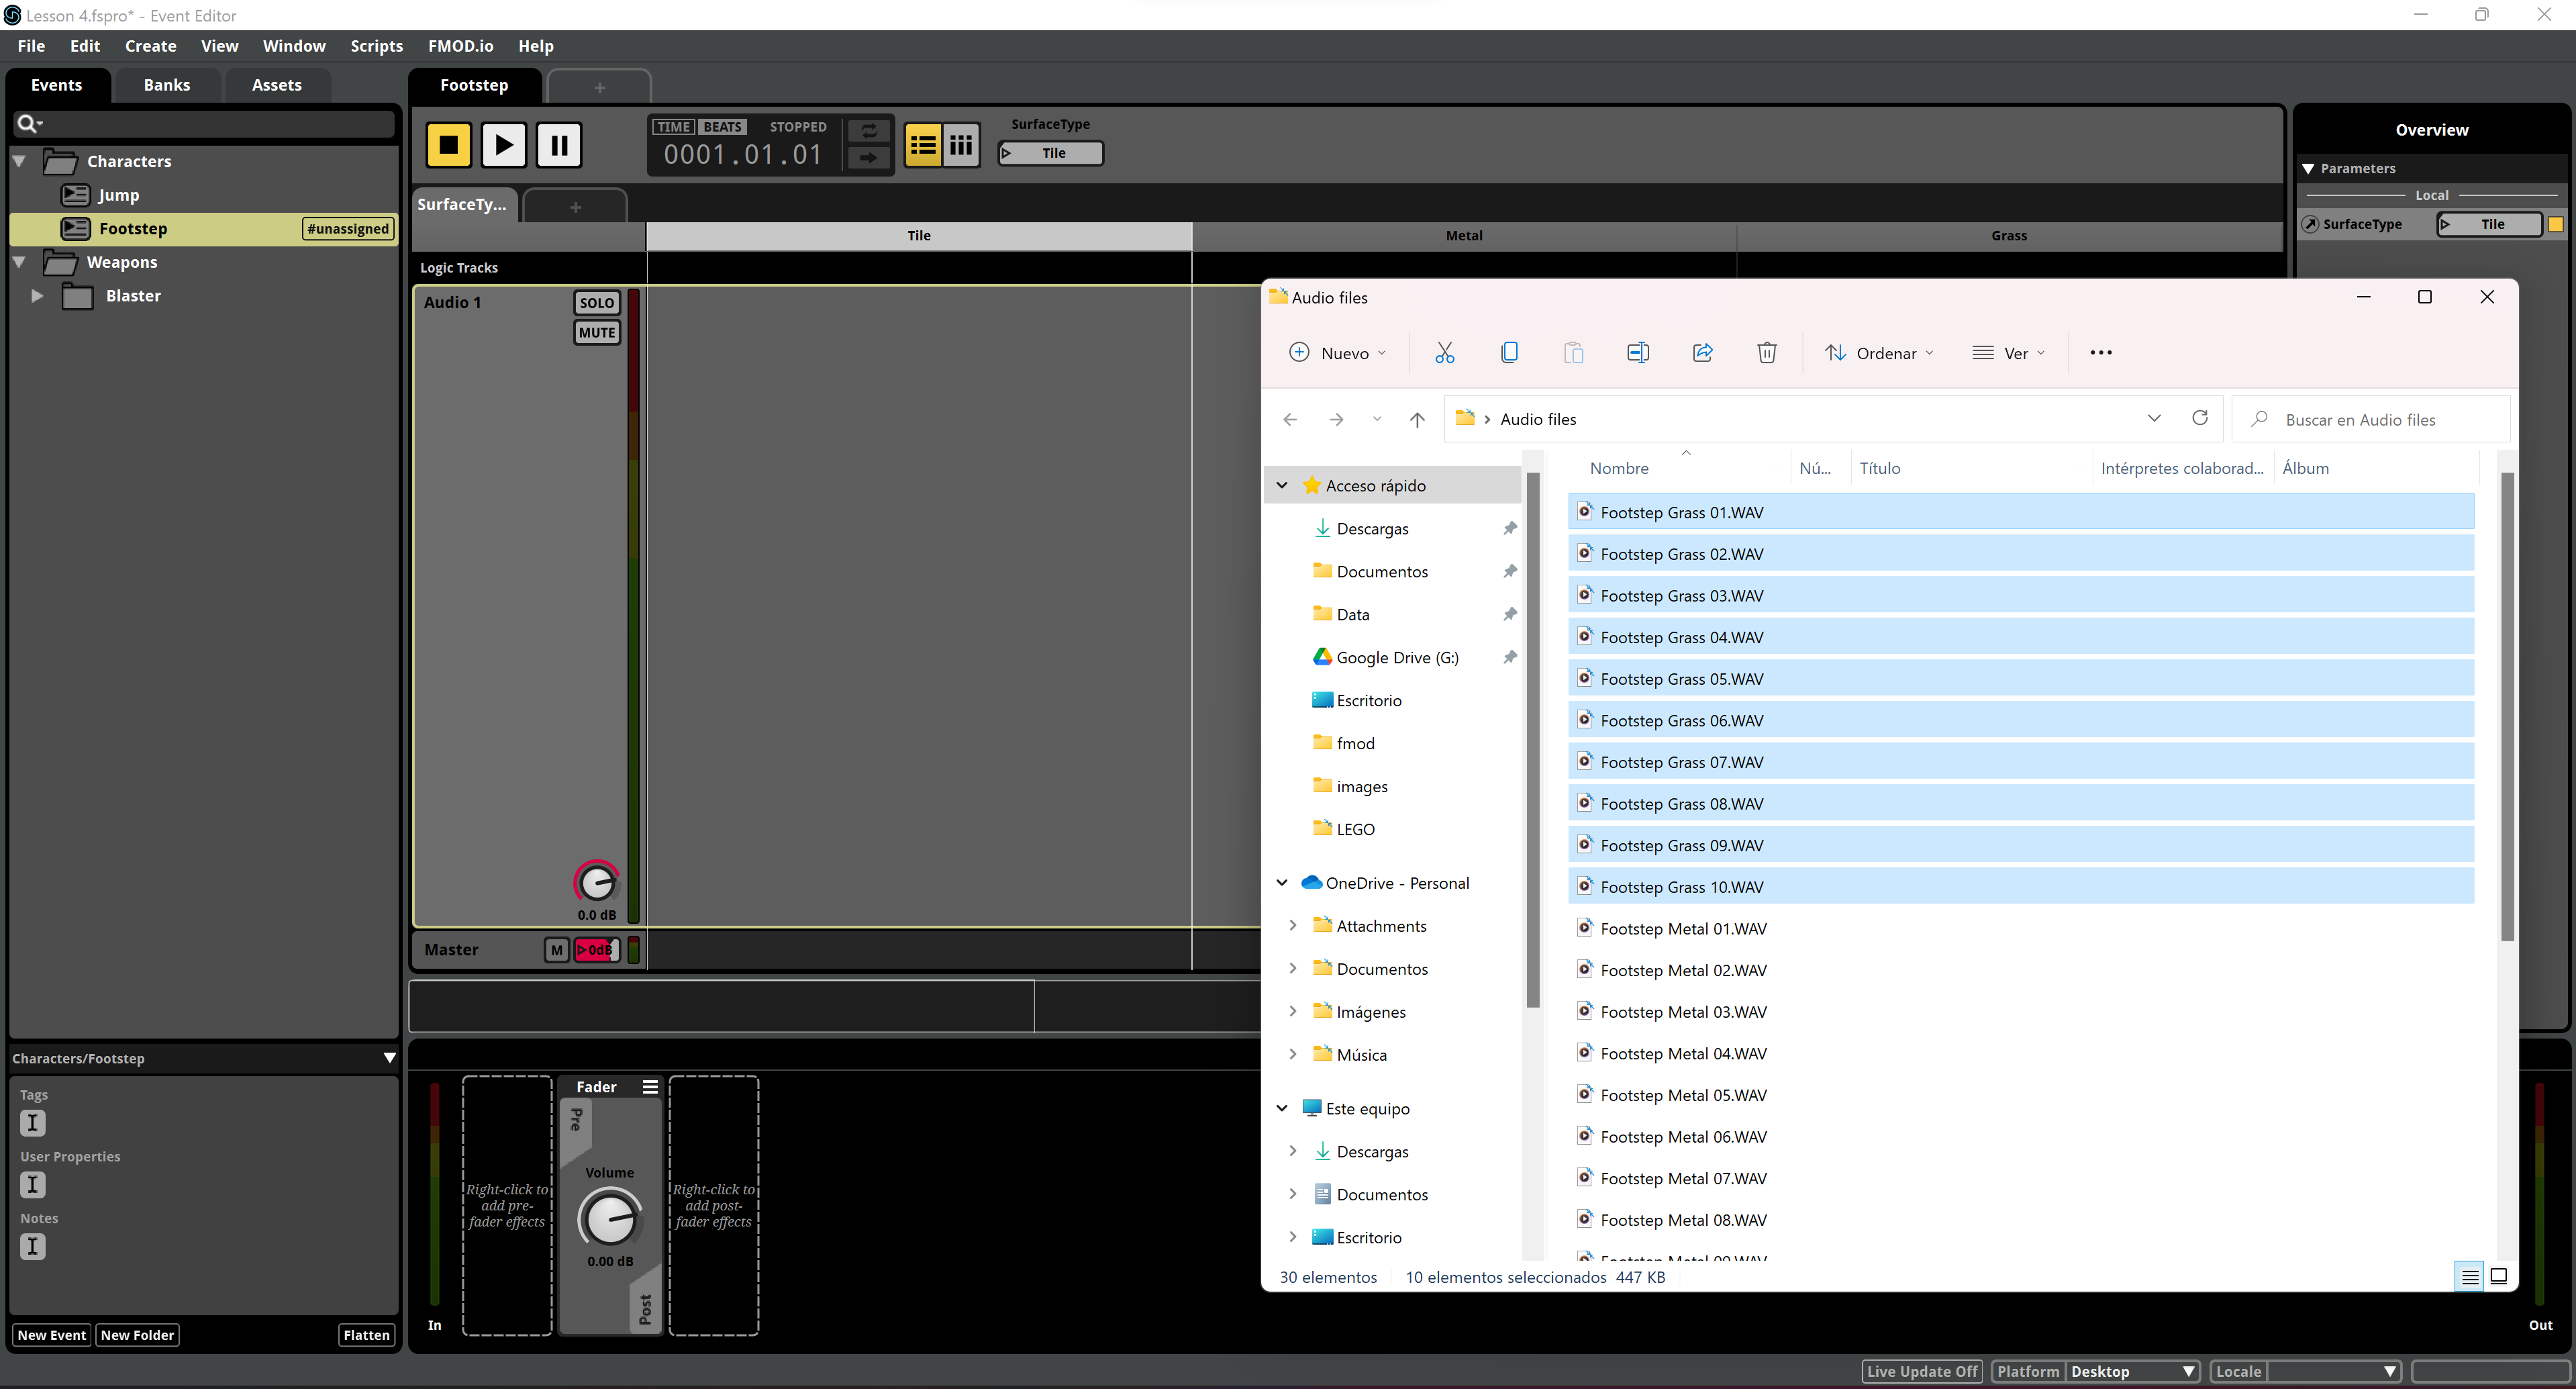
Task: Switch to the Banks tab
Action: [x=166, y=85]
